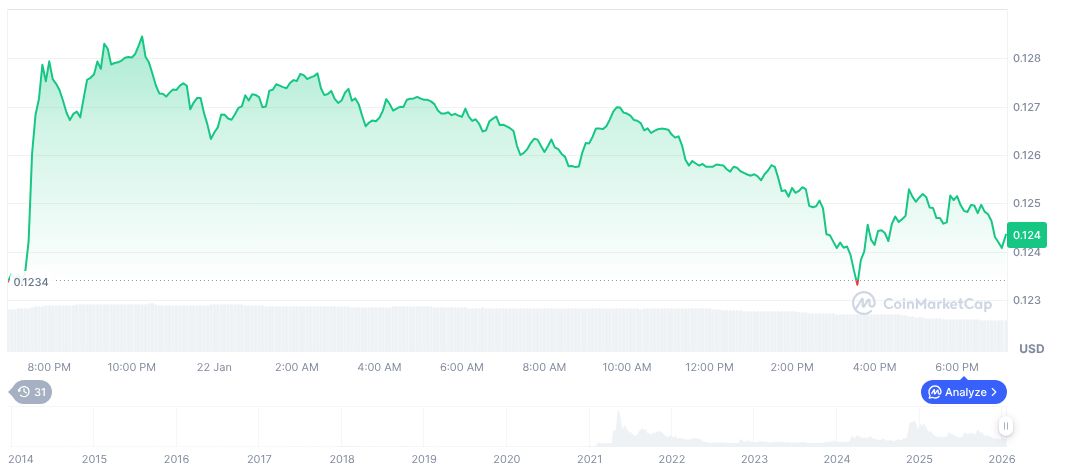
Task: Jump to 2014 on the overview timeline
Action: click(20, 459)
